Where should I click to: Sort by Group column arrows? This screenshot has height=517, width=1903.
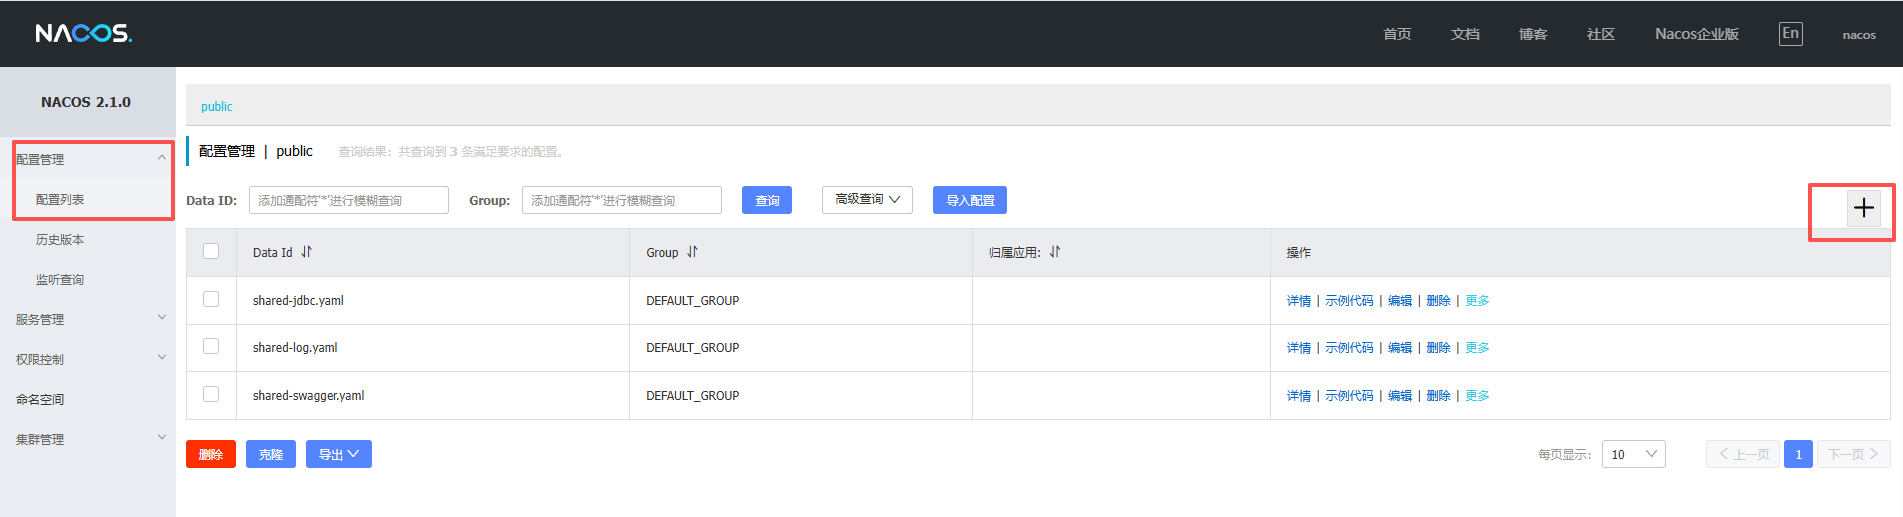692,252
